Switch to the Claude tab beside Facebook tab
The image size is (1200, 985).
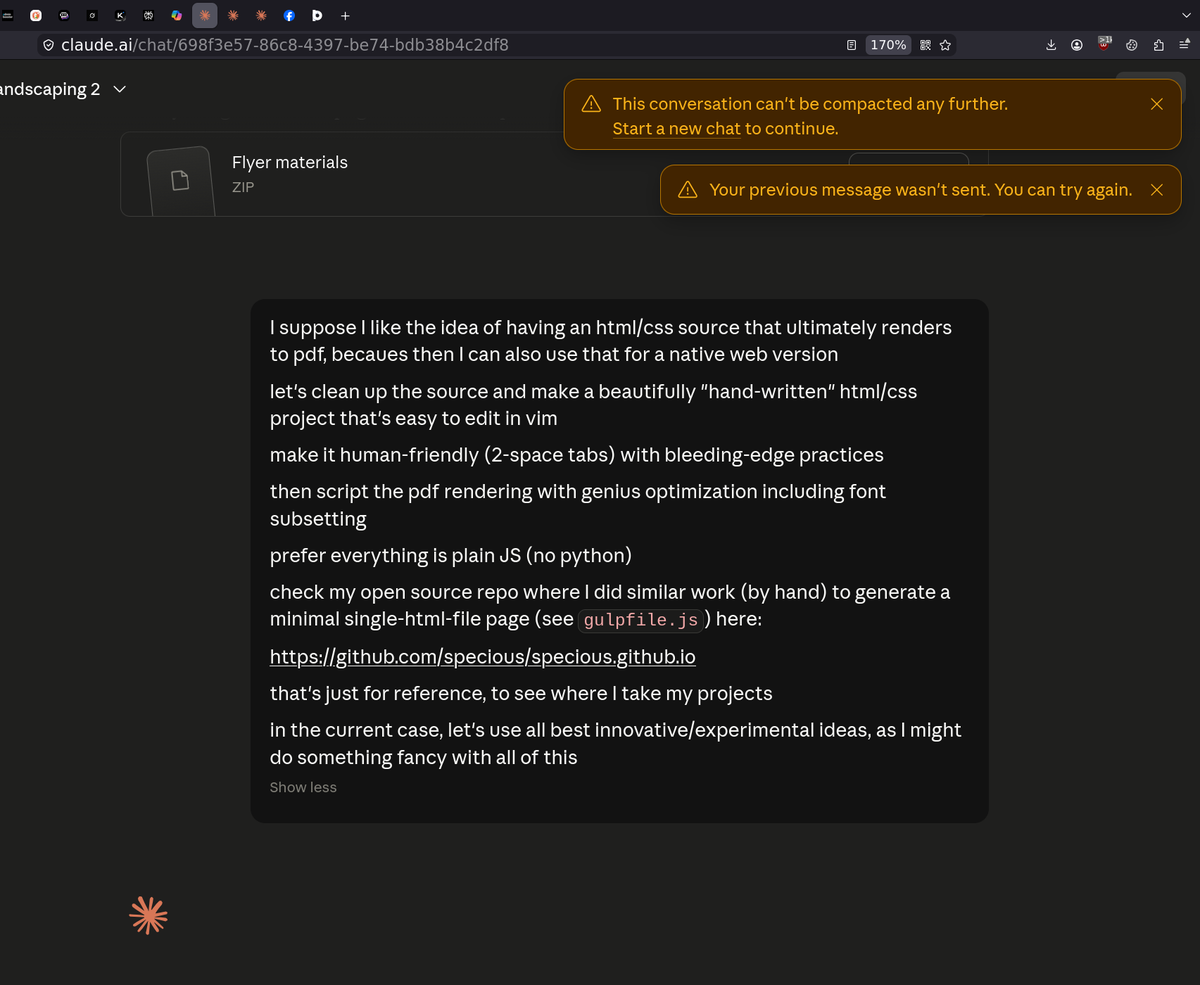click(x=261, y=16)
